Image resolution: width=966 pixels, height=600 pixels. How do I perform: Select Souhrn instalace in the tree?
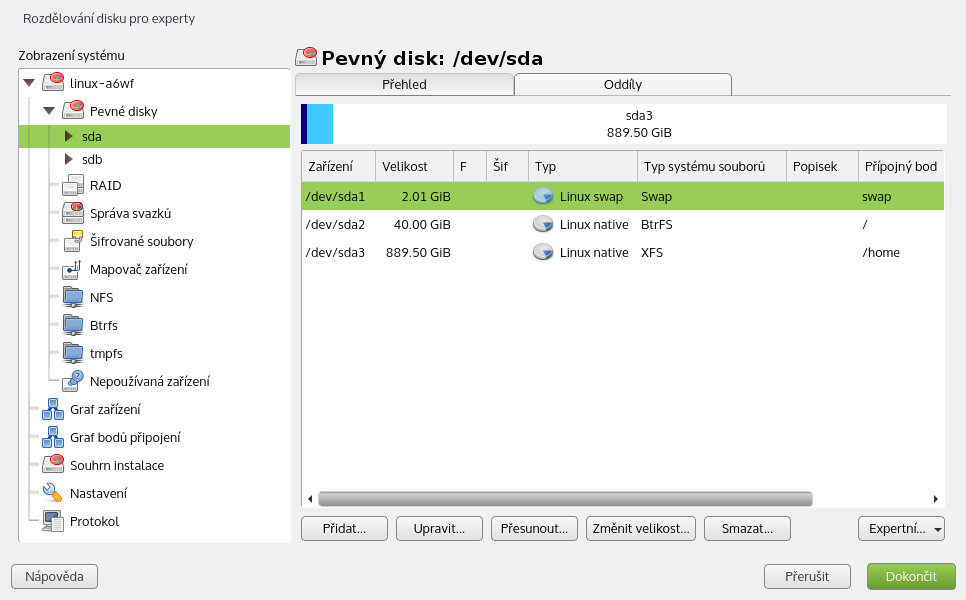(x=117, y=465)
